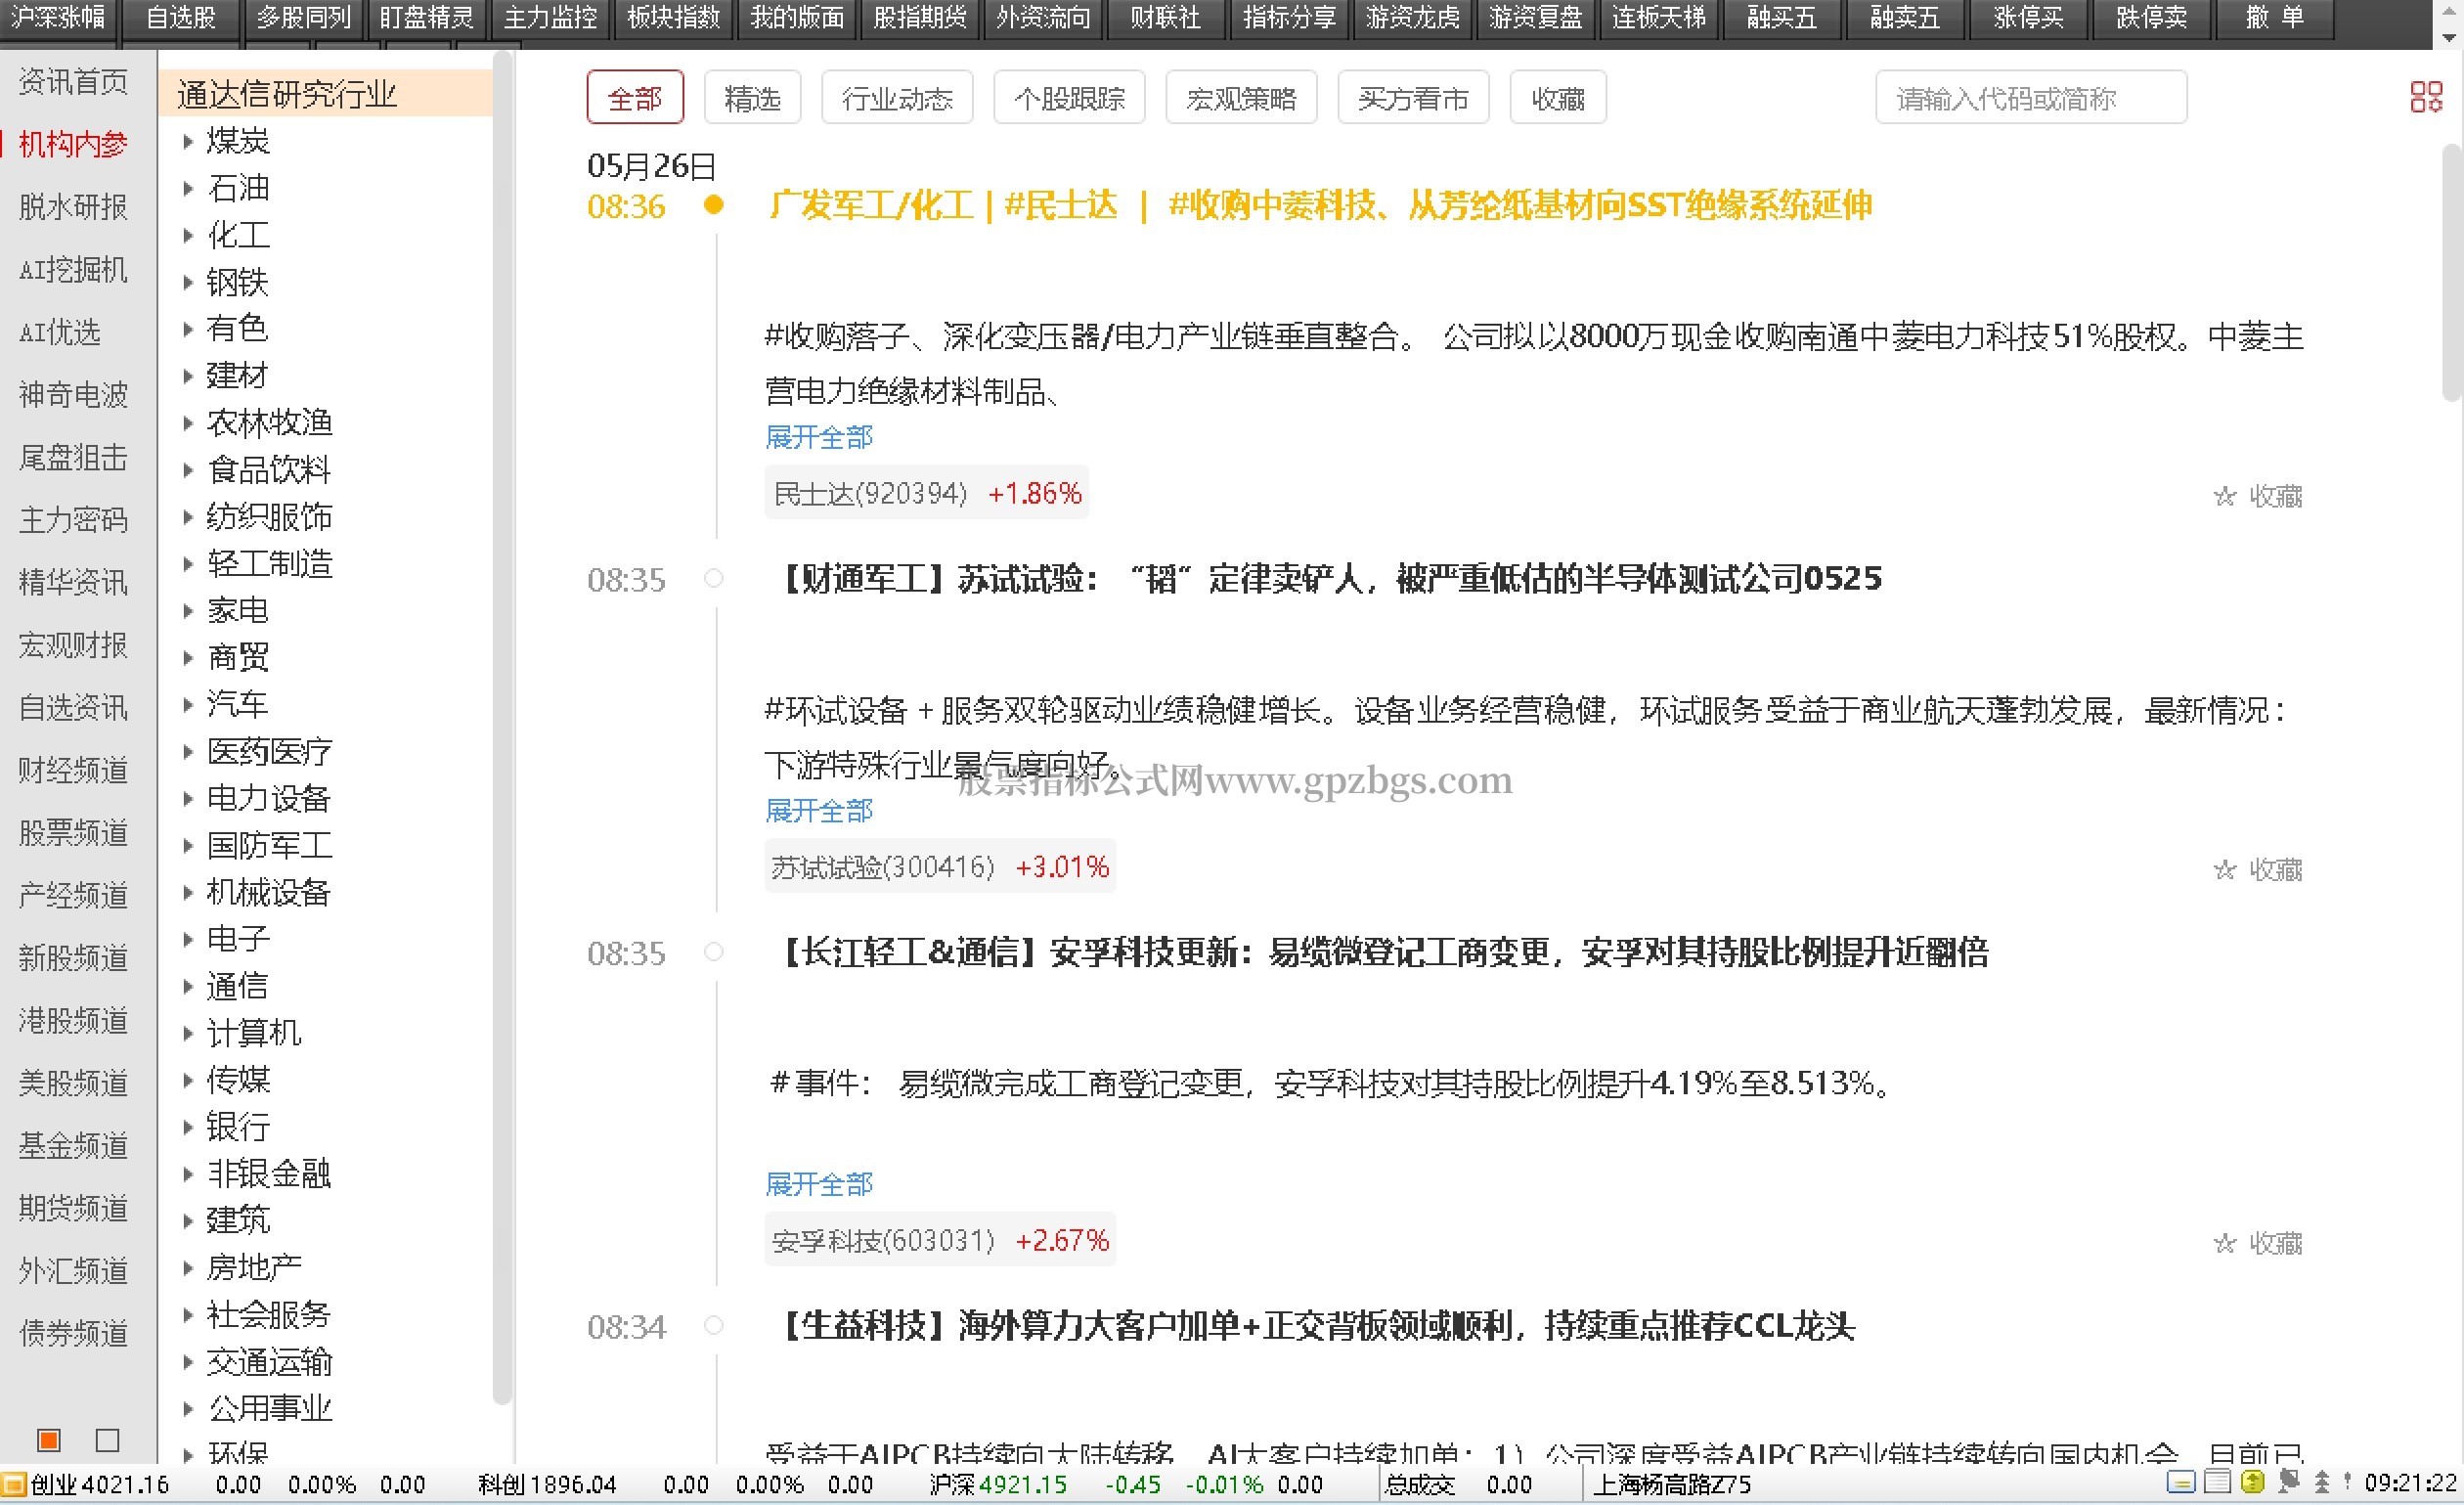Expand the 国防军工 tree node
This screenshot has height=1505, width=2464.
tap(188, 846)
